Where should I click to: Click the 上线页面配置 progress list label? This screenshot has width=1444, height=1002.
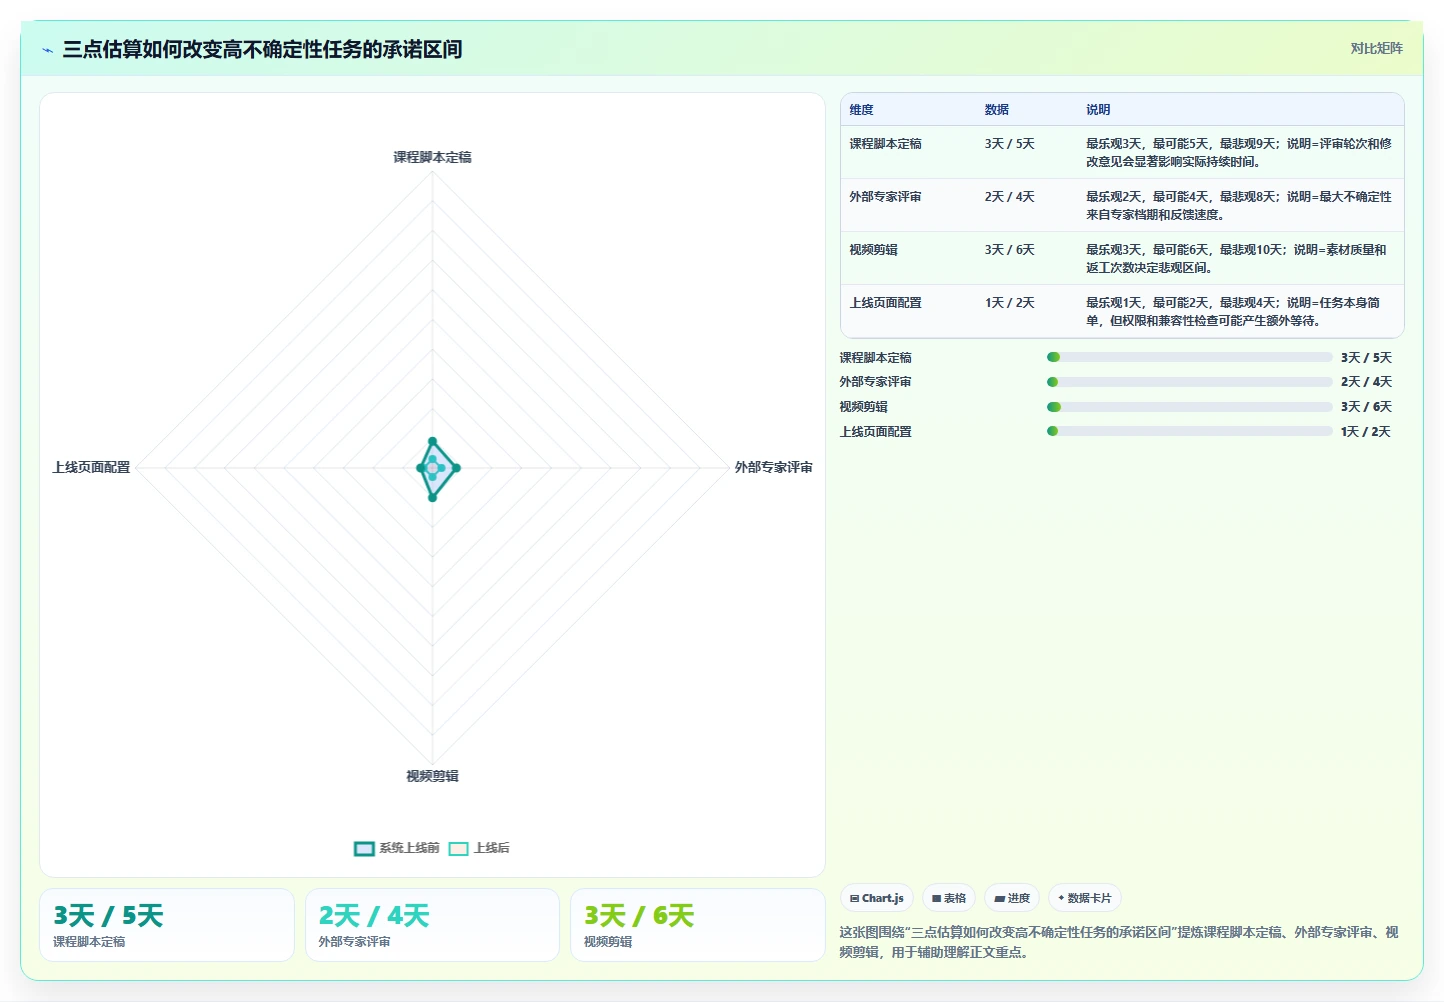click(x=875, y=432)
